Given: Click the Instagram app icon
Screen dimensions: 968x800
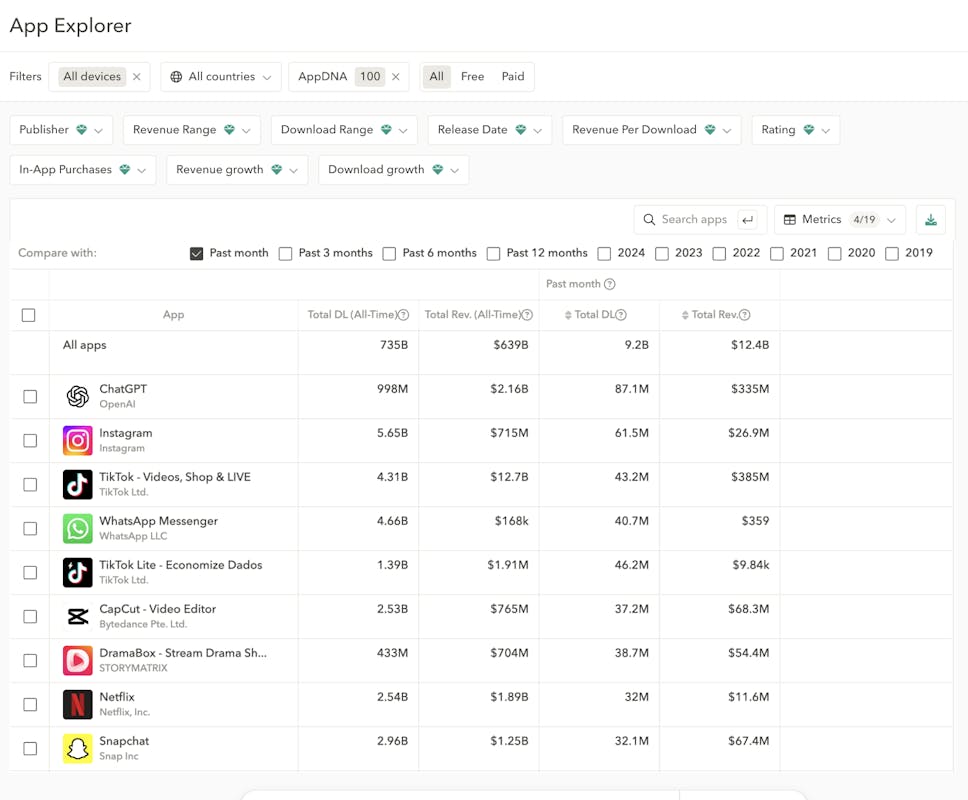Looking at the screenshot, I should tap(77, 441).
